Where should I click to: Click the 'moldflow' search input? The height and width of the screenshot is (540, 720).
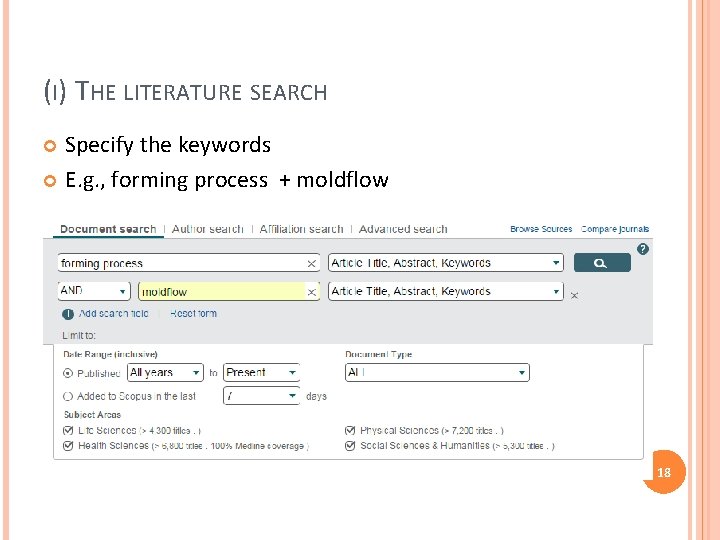click(229, 292)
